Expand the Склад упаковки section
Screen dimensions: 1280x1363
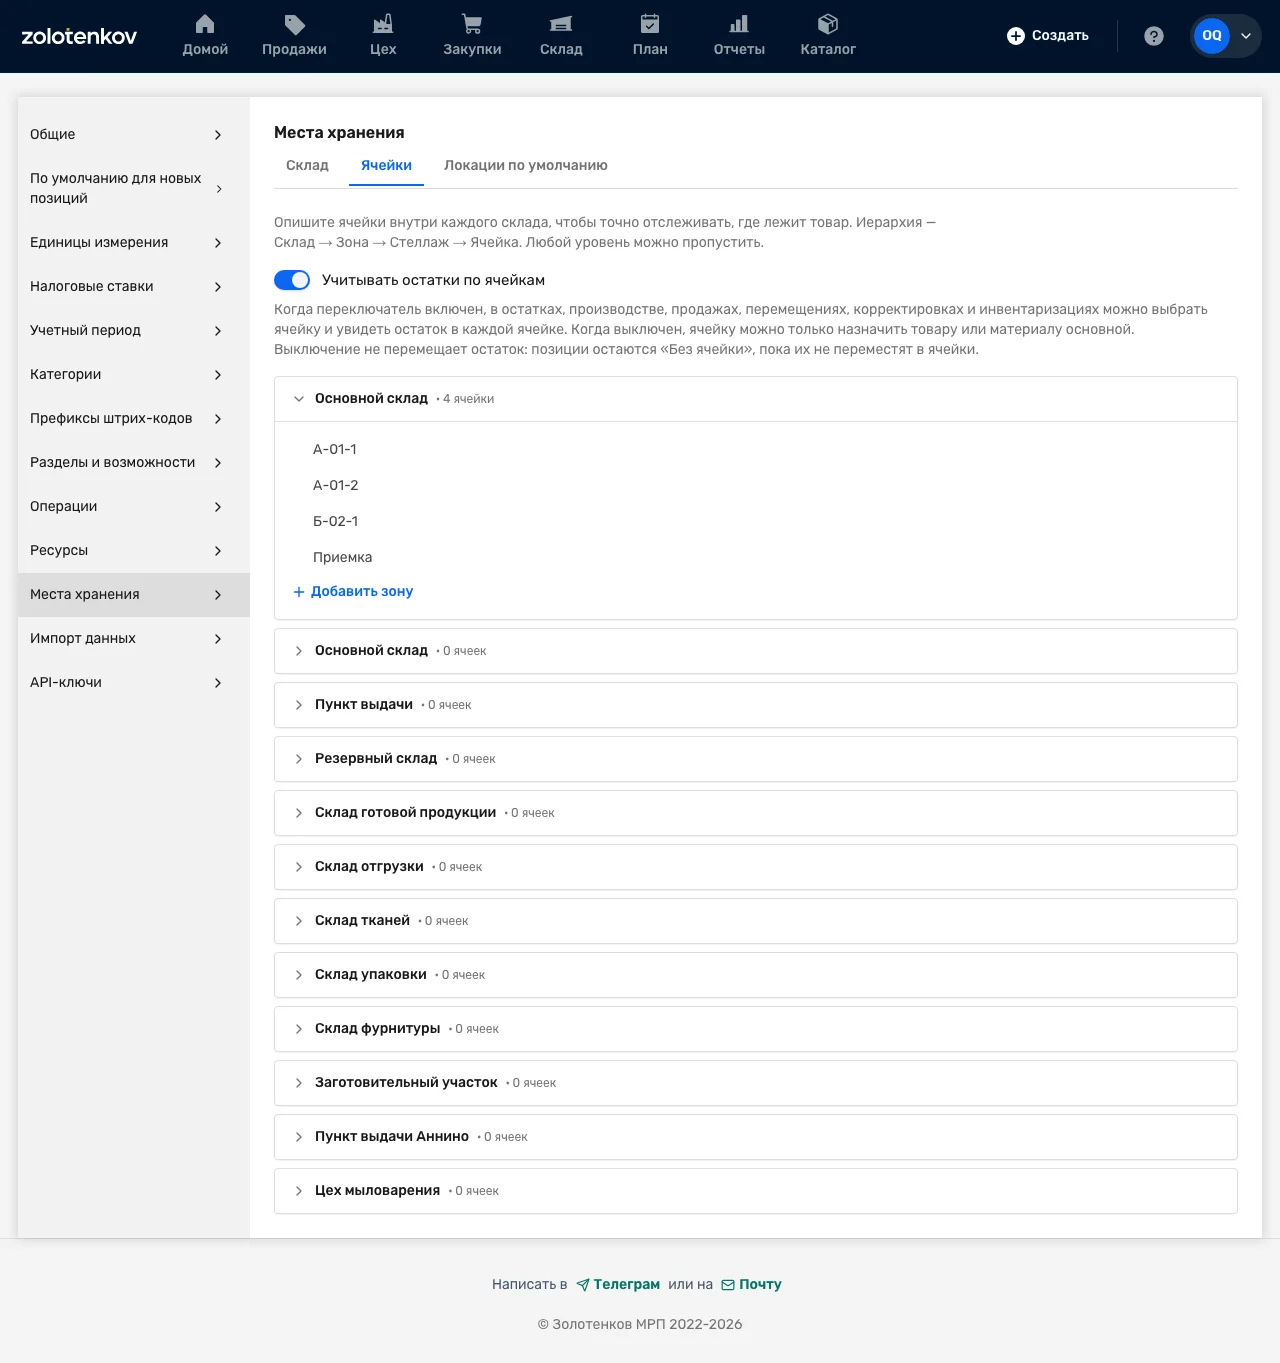click(x=756, y=975)
